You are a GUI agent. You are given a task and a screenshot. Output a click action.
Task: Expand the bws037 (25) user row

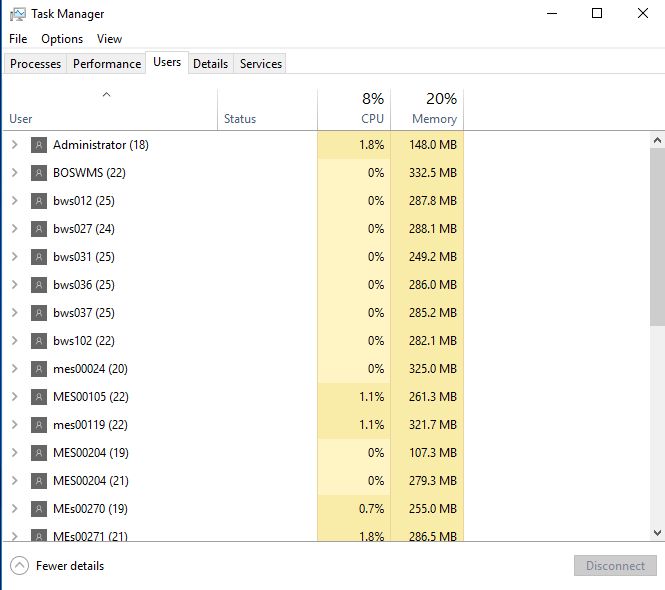14,313
